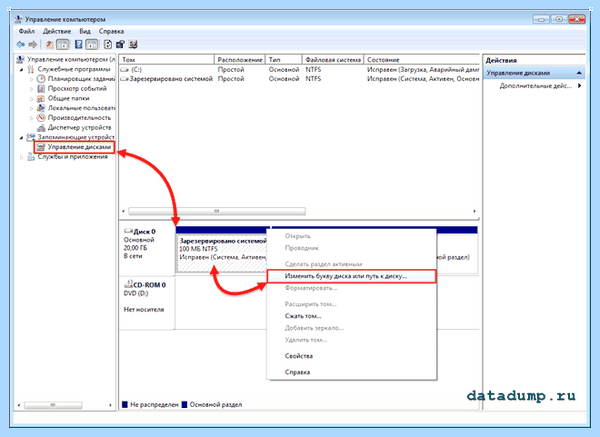Screen dimensions: 600x437
Task: Sort by the Расположение column header
Action: tap(240, 60)
